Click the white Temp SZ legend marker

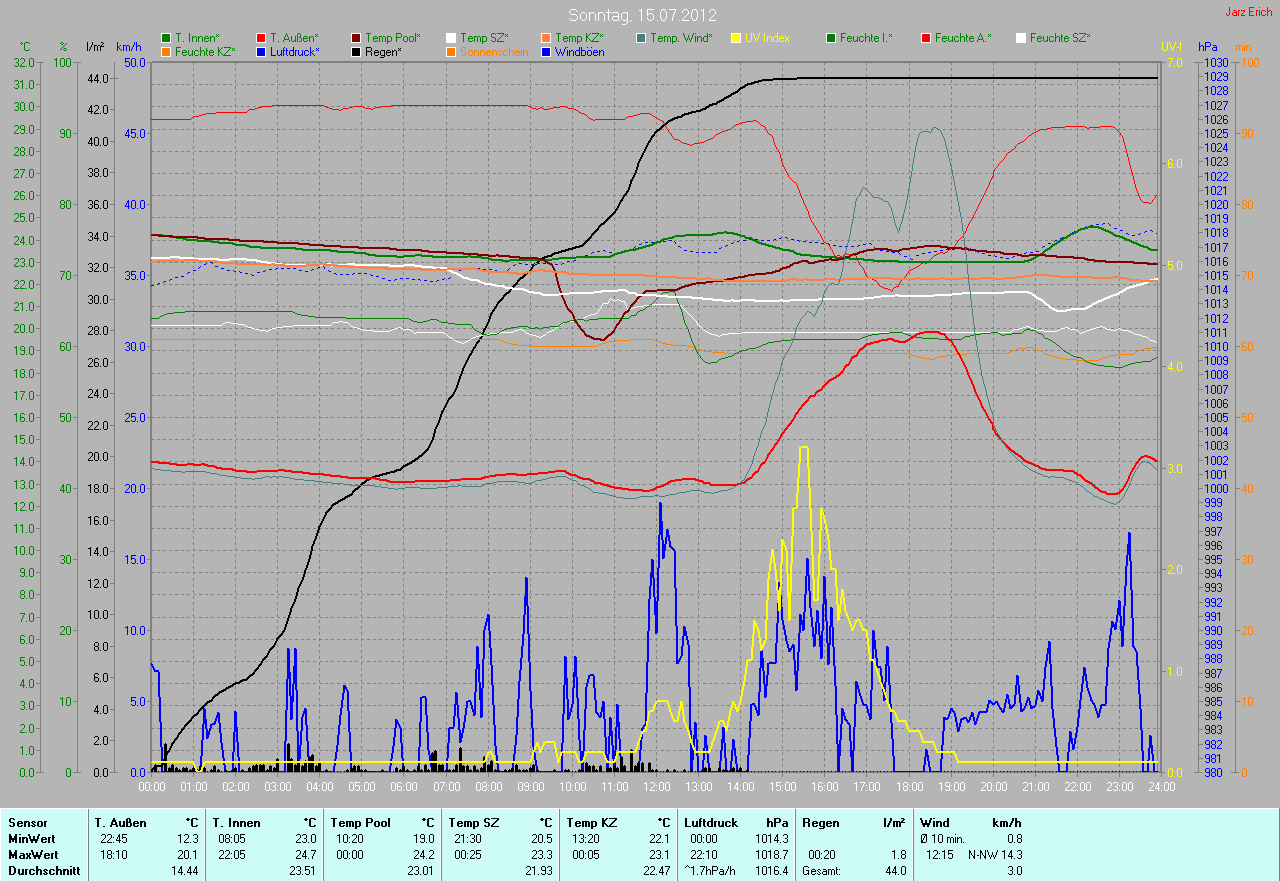(x=451, y=38)
